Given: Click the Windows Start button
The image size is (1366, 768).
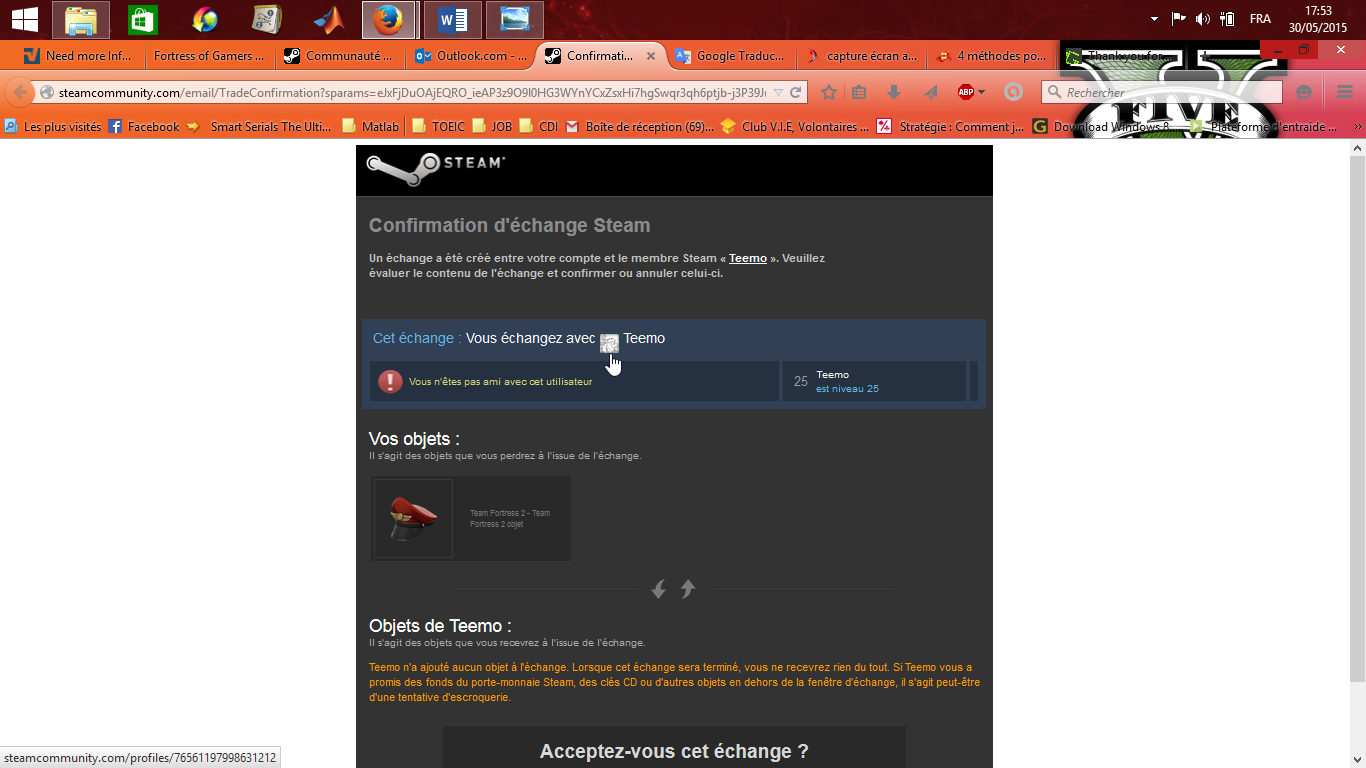Looking at the screenshot, I should click(x=25, y=20).
